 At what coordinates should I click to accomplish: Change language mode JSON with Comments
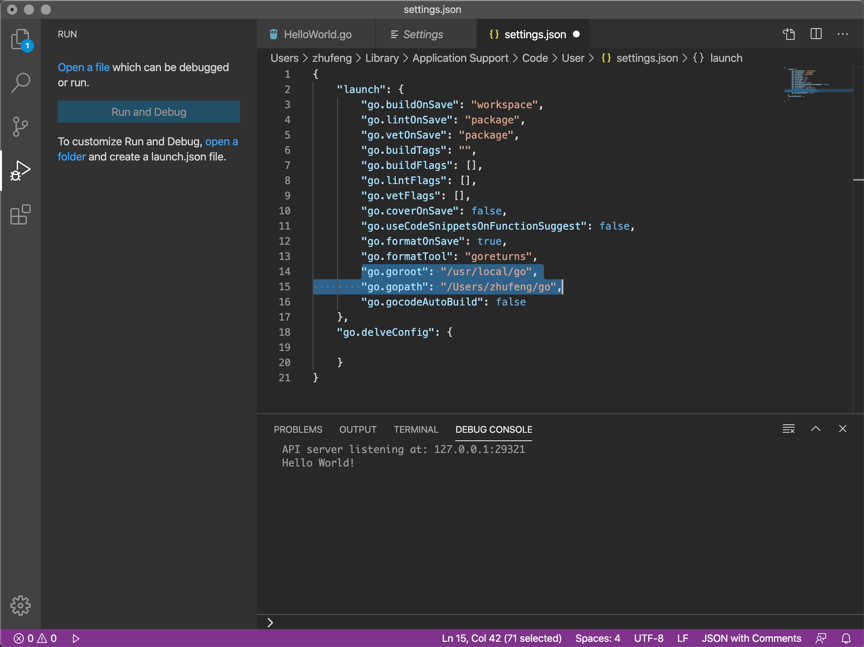pos(751,638)
